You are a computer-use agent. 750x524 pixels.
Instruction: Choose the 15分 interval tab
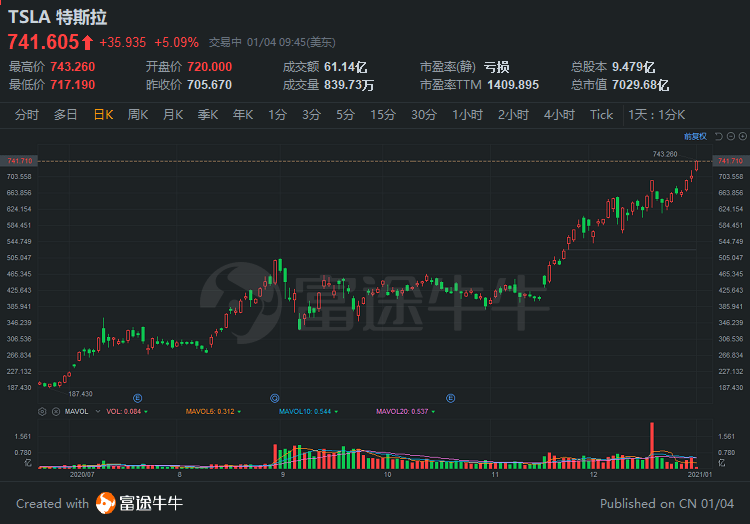[x=383, y=115]
